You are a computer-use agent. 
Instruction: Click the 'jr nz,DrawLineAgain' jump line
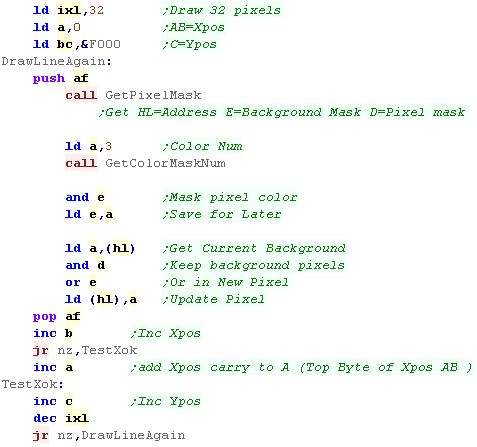point(109,436)
